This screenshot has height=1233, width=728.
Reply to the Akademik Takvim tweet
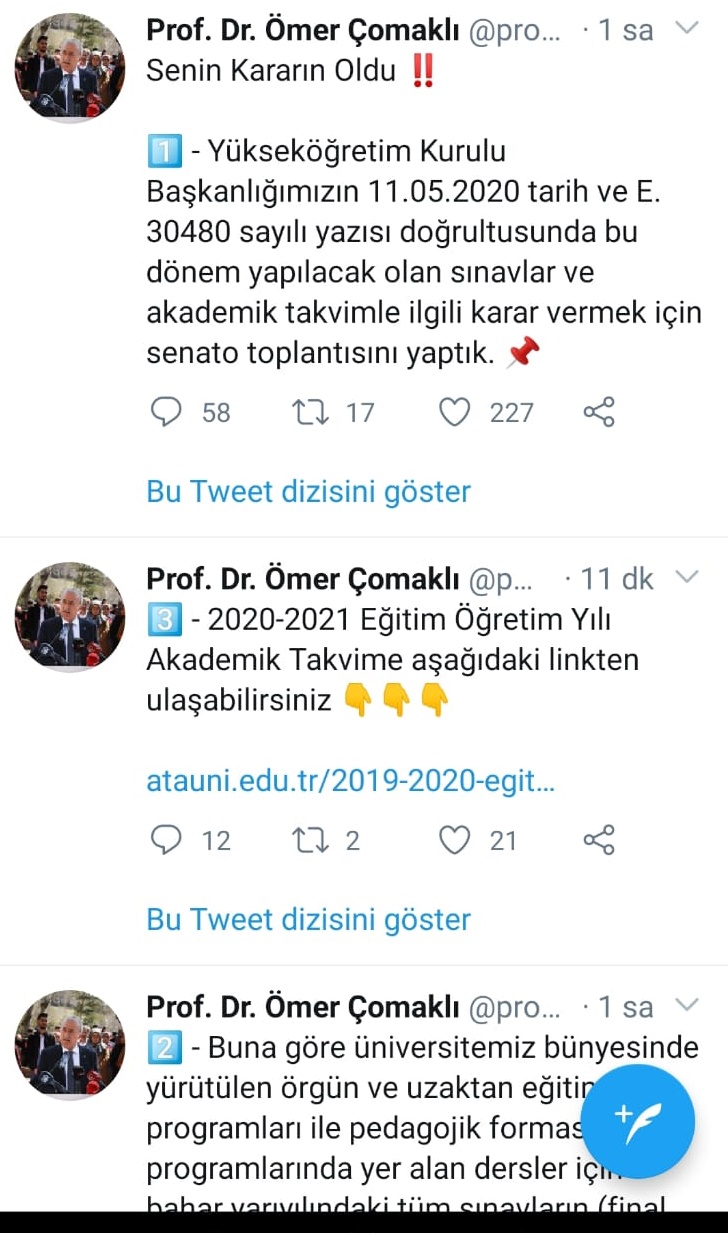pos(166,841)
